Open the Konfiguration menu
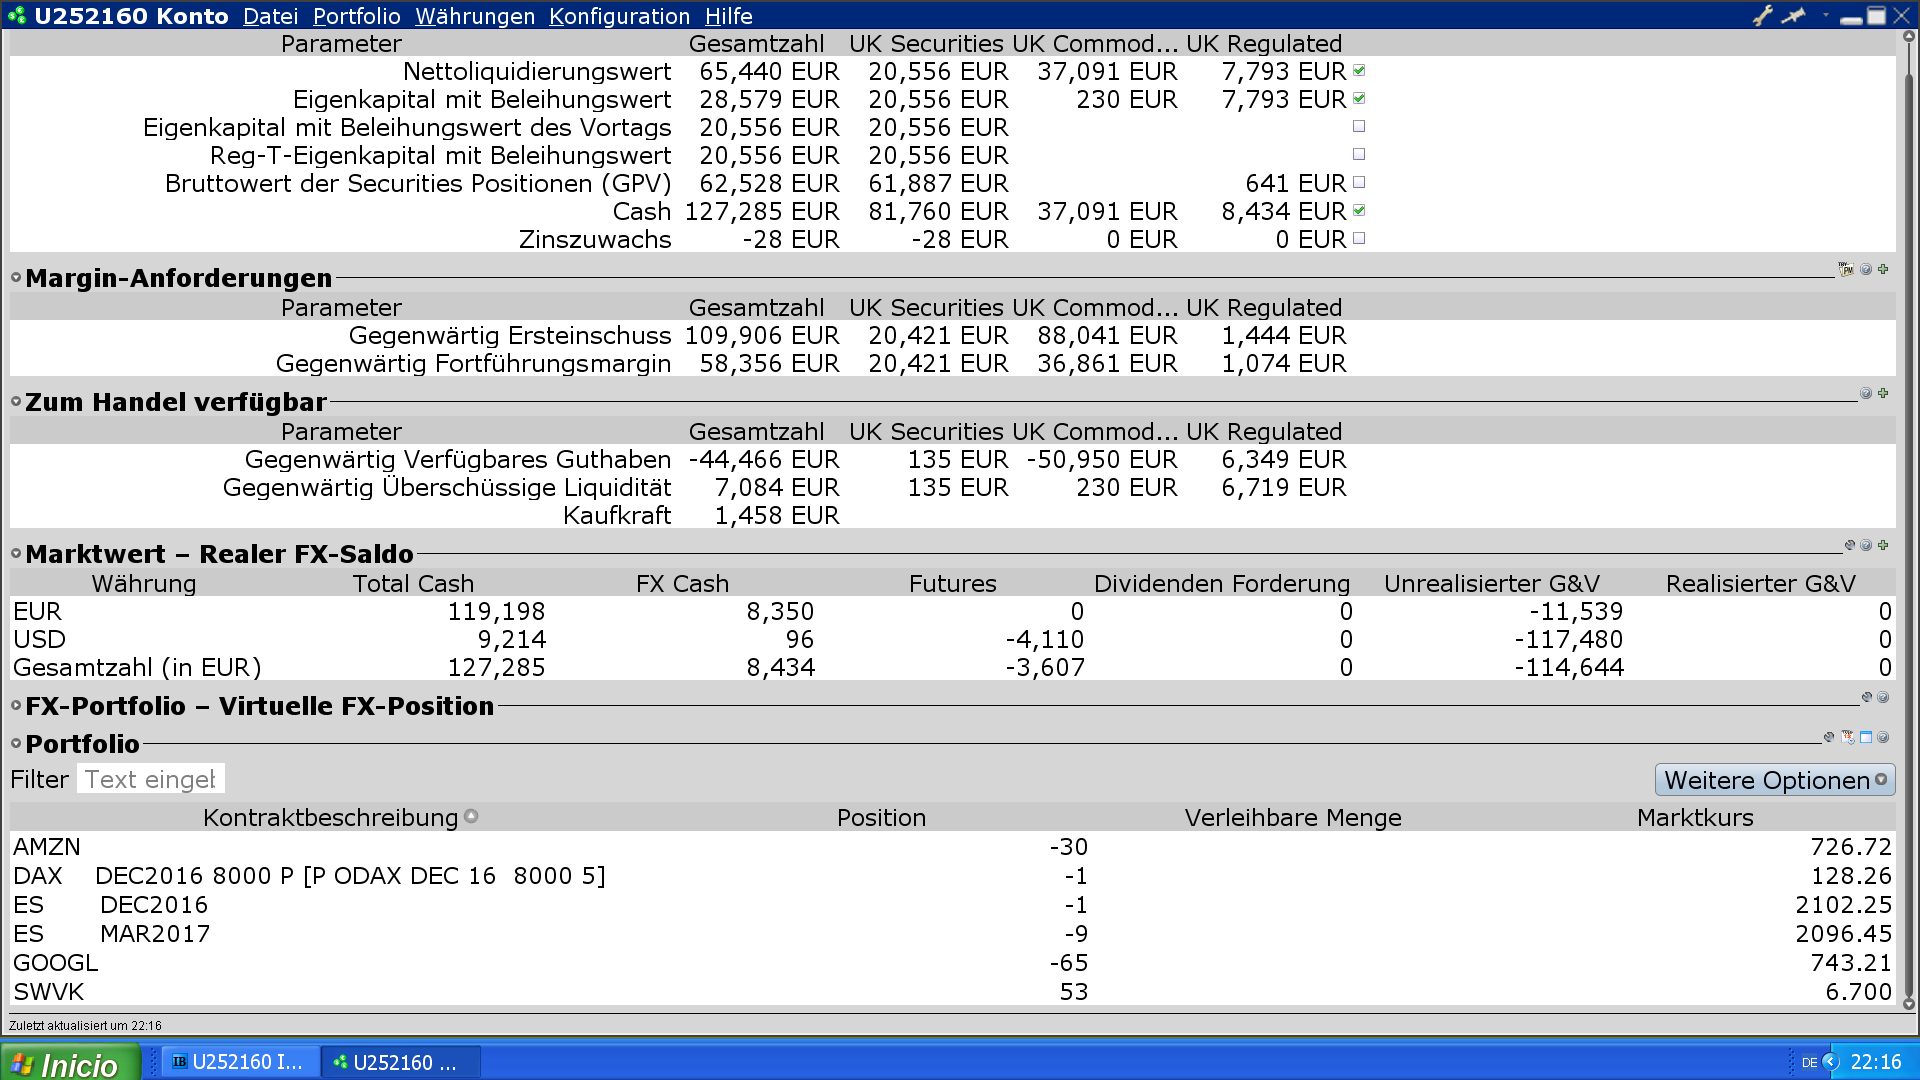Screen dimensions: 1920x1080 pyautogui.click(x=619, y=16)
